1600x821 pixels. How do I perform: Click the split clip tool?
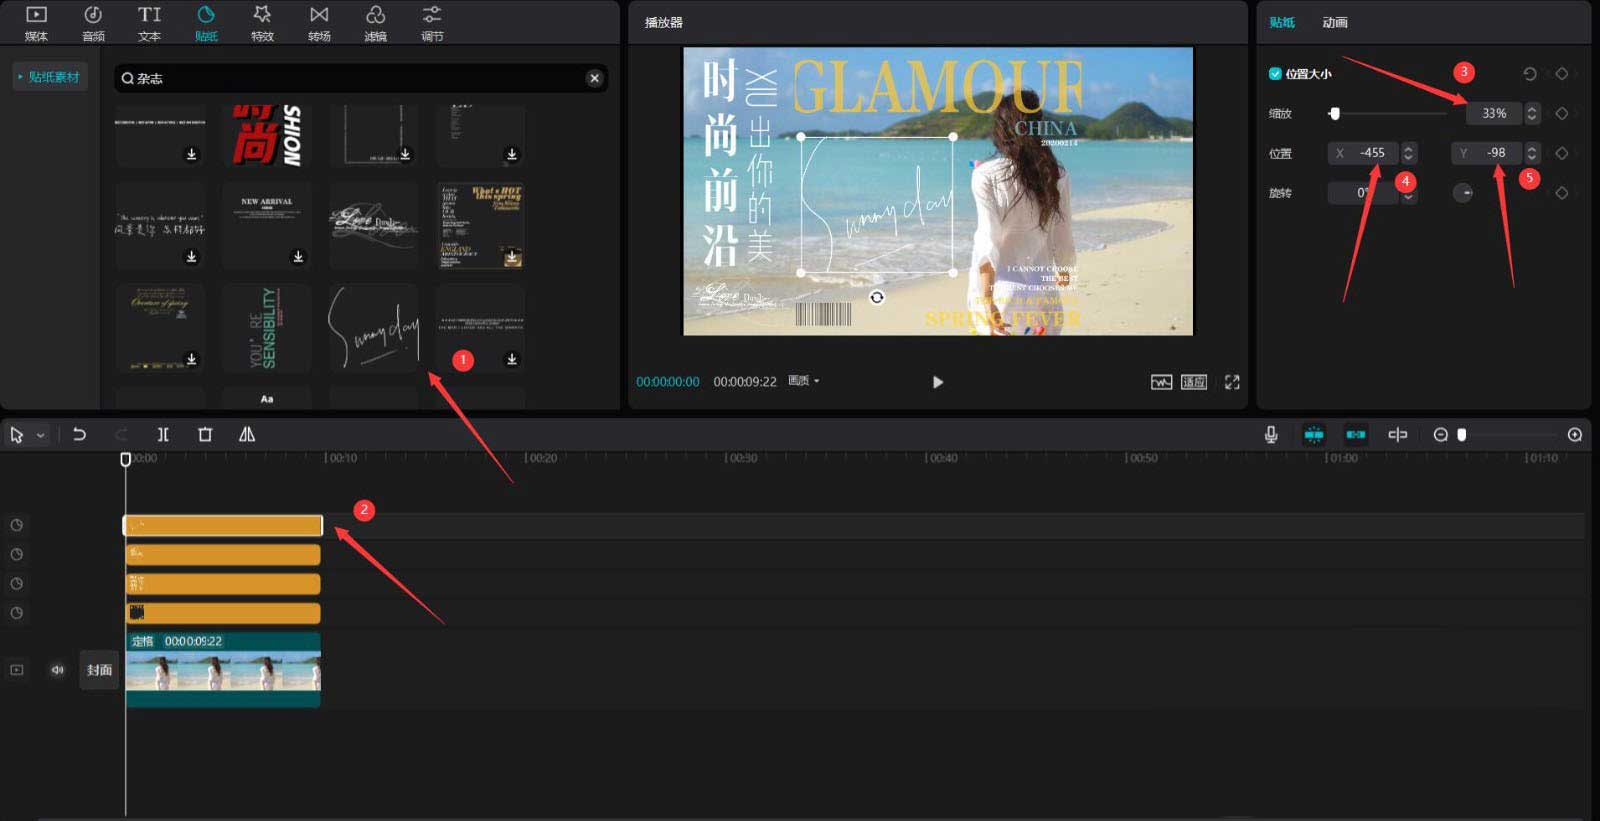(163, 434)
